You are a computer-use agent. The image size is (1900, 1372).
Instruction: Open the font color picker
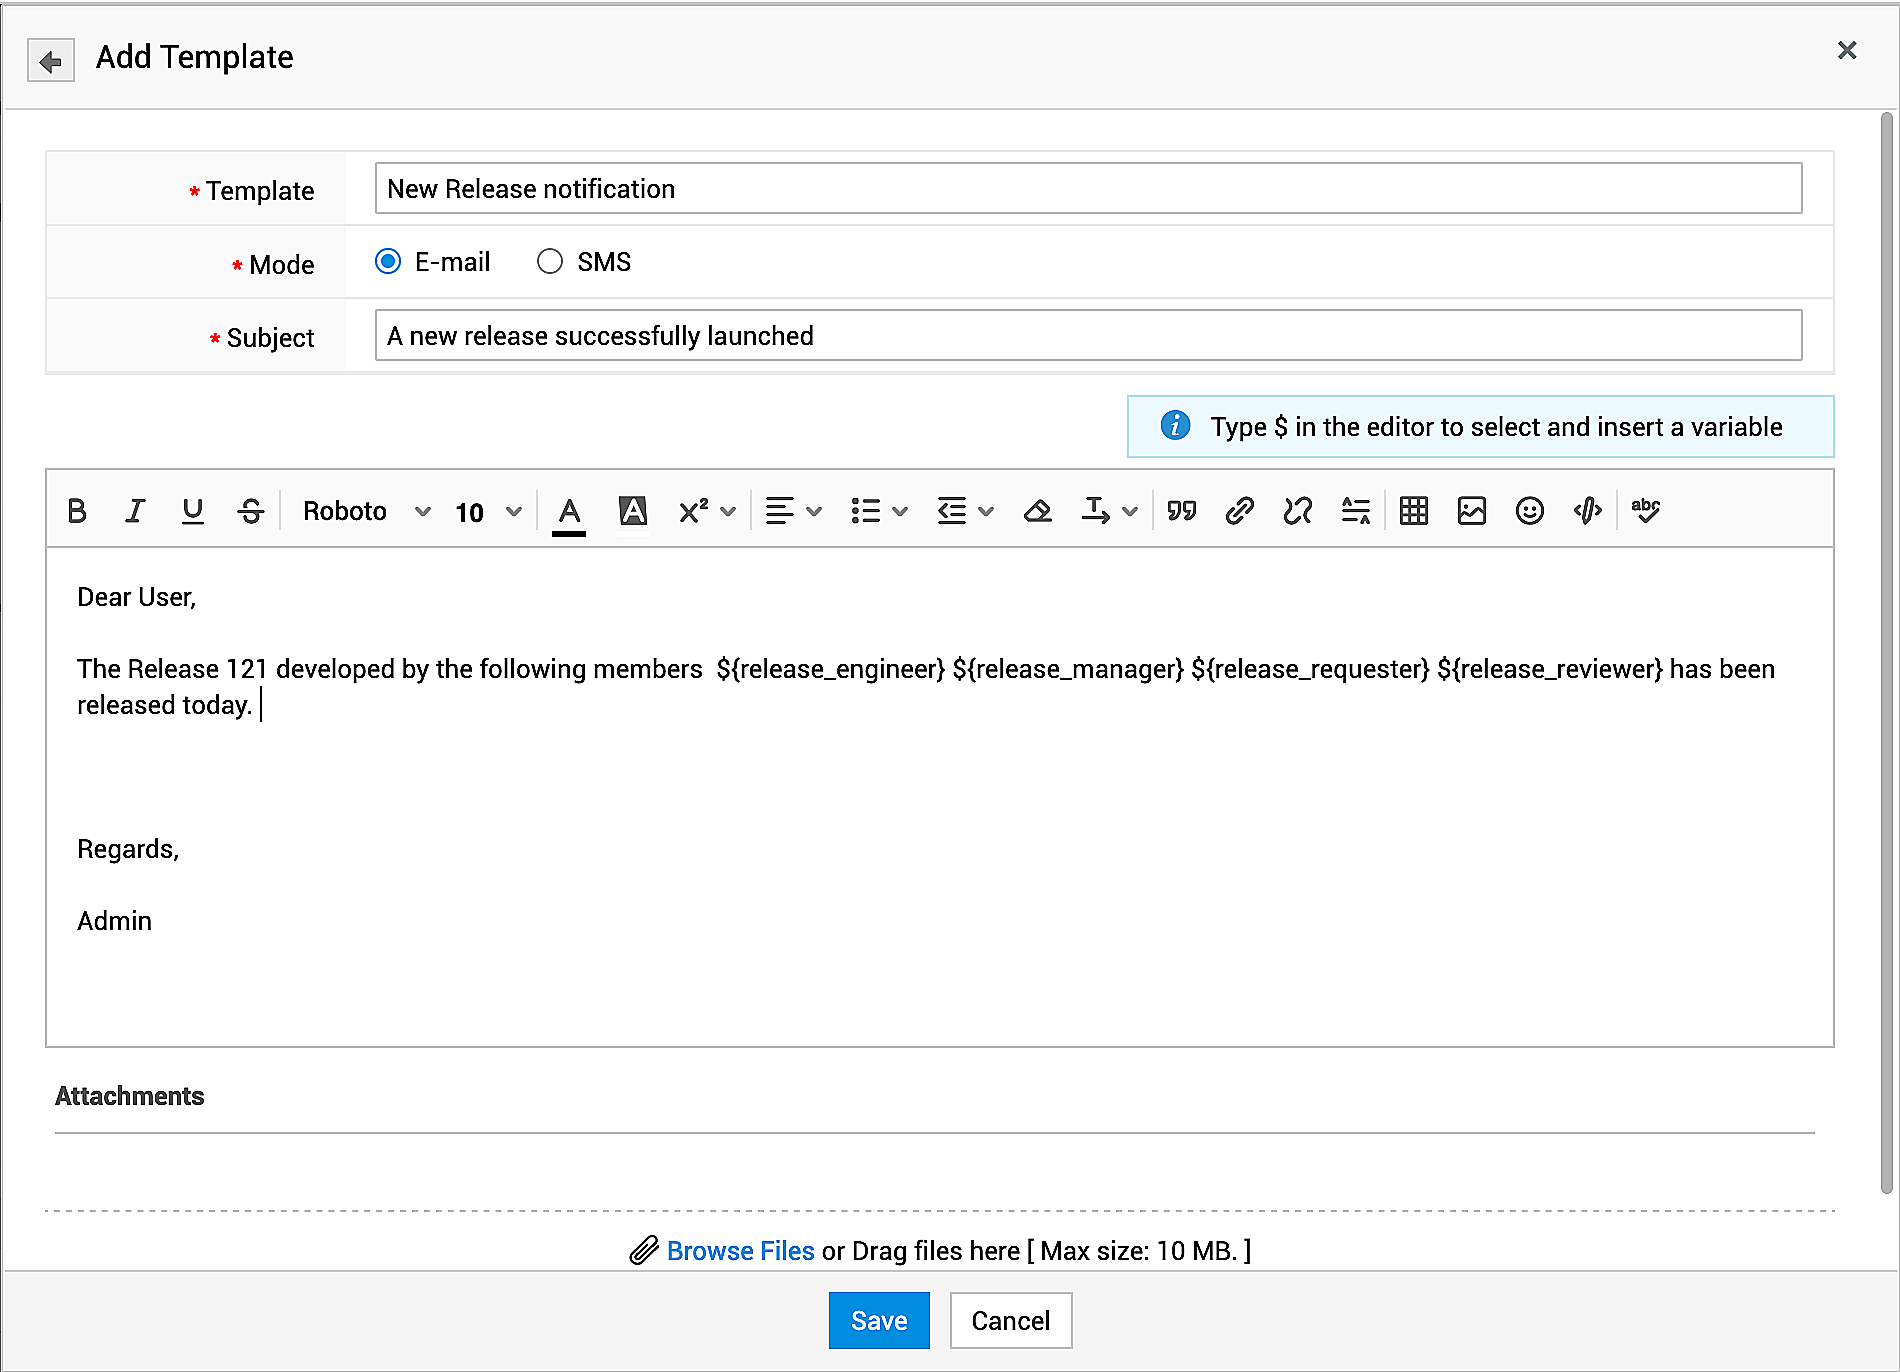point(569,512)
